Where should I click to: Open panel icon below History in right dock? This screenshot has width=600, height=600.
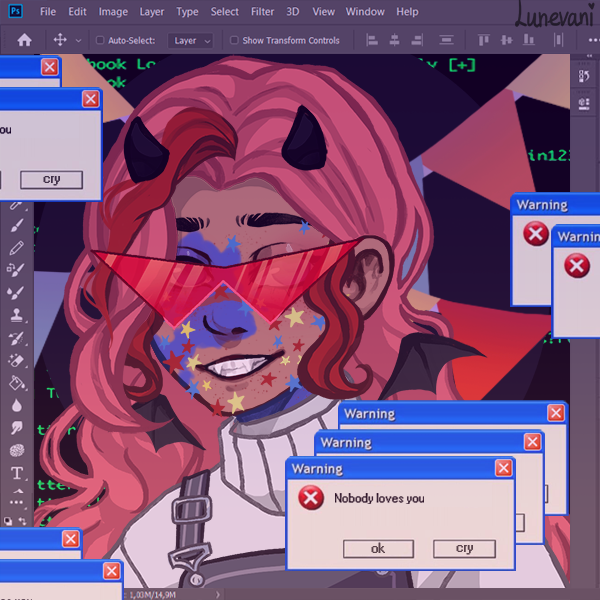[584, 104]
